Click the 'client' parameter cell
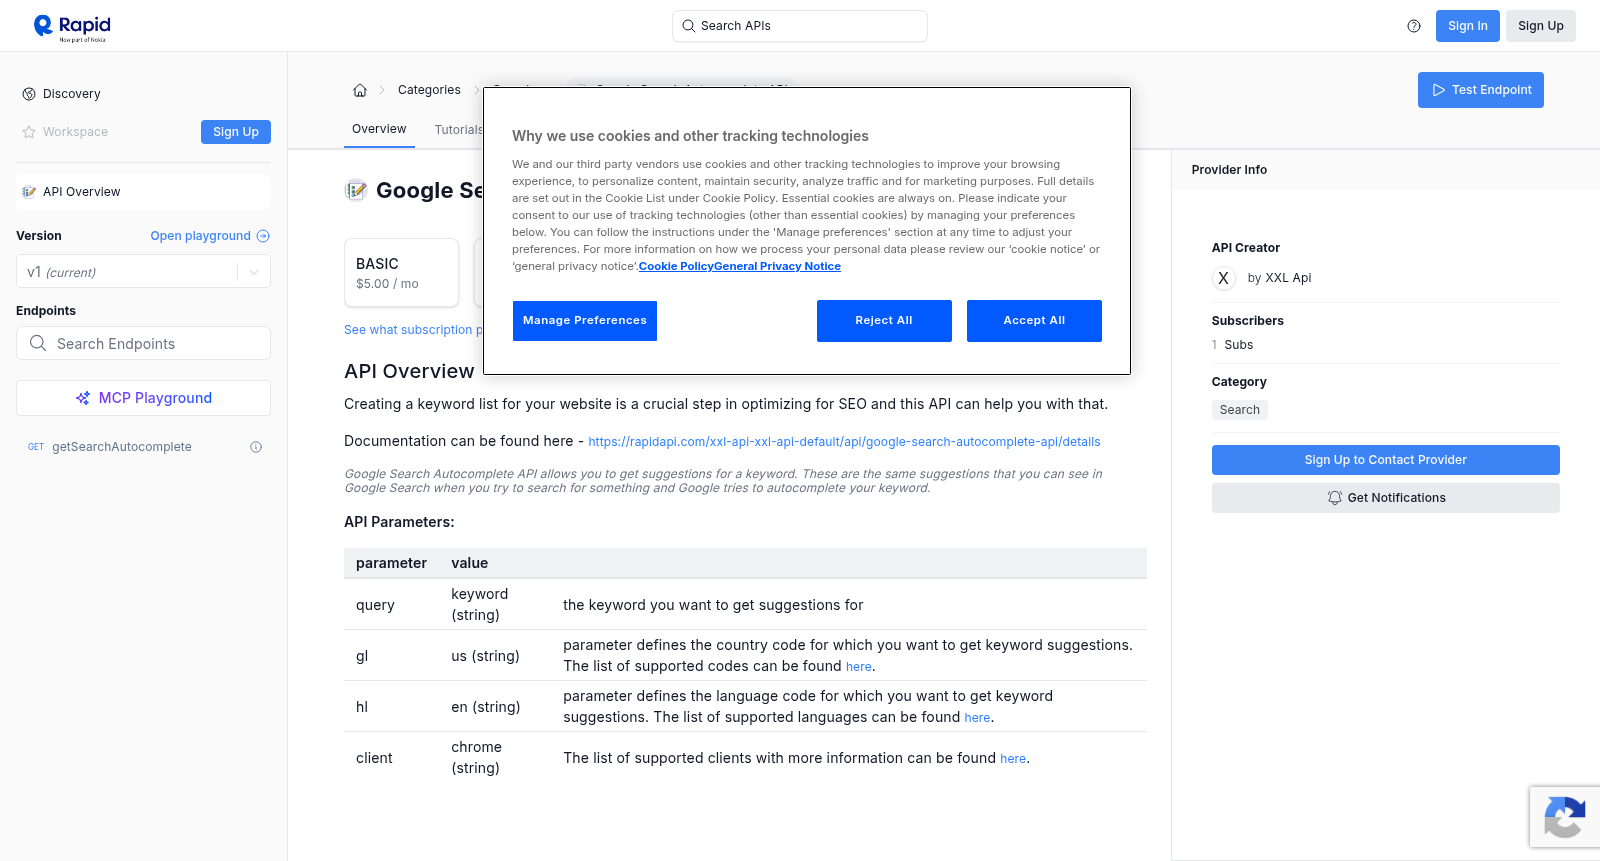This screenshot has height=861, width=1600. 374,758
